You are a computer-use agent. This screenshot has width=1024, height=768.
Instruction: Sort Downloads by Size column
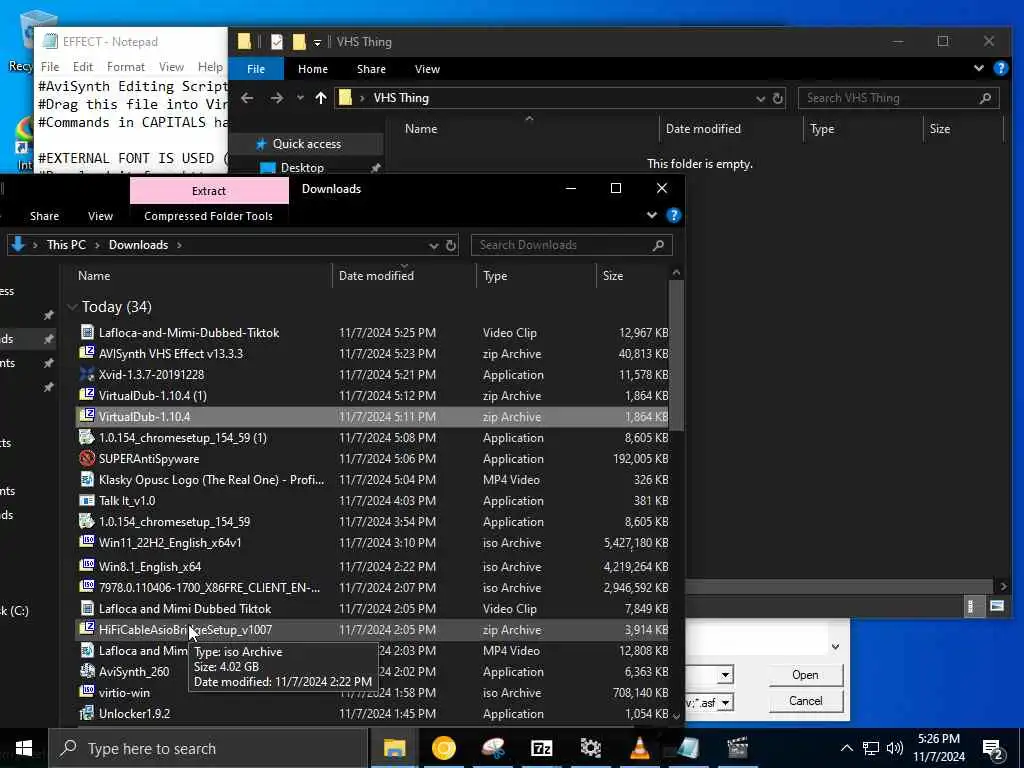[x=633, y=276]
